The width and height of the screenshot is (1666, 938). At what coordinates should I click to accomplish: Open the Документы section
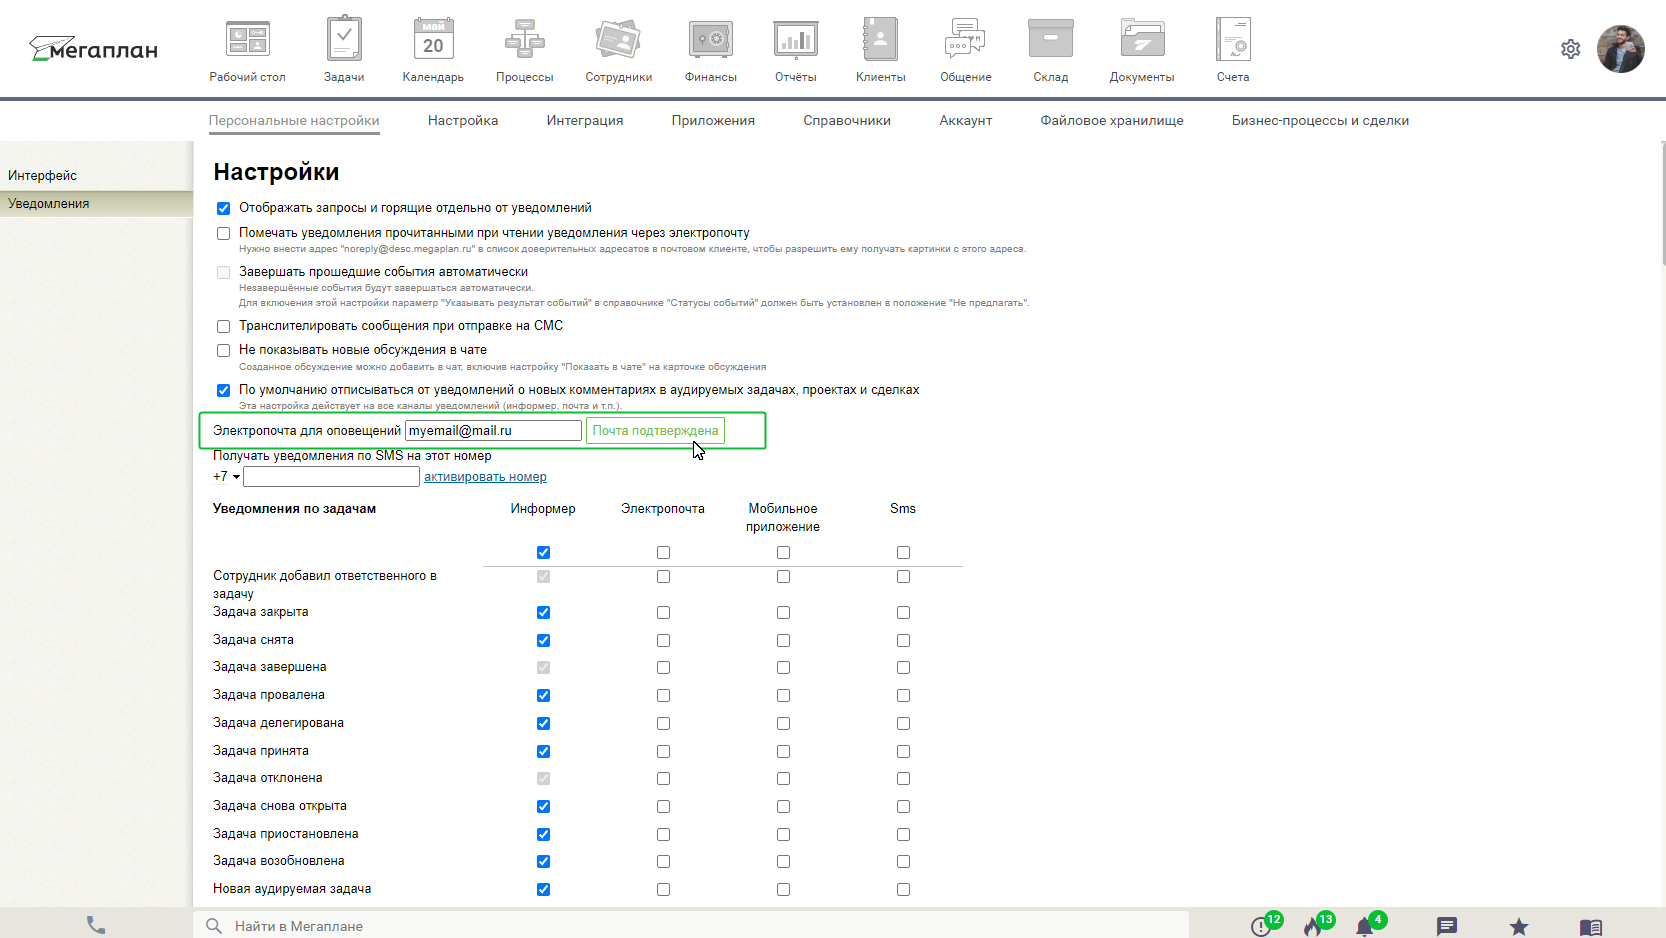(x=1142, y=50)
